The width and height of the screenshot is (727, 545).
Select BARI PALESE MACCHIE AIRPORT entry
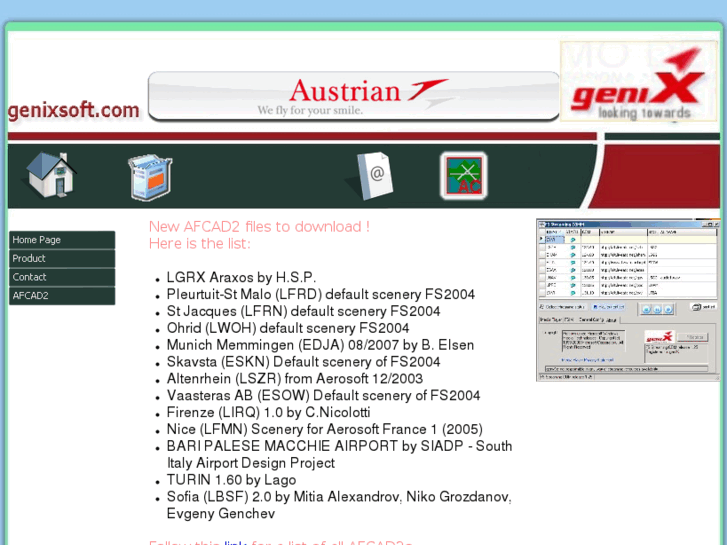[339, 454]
